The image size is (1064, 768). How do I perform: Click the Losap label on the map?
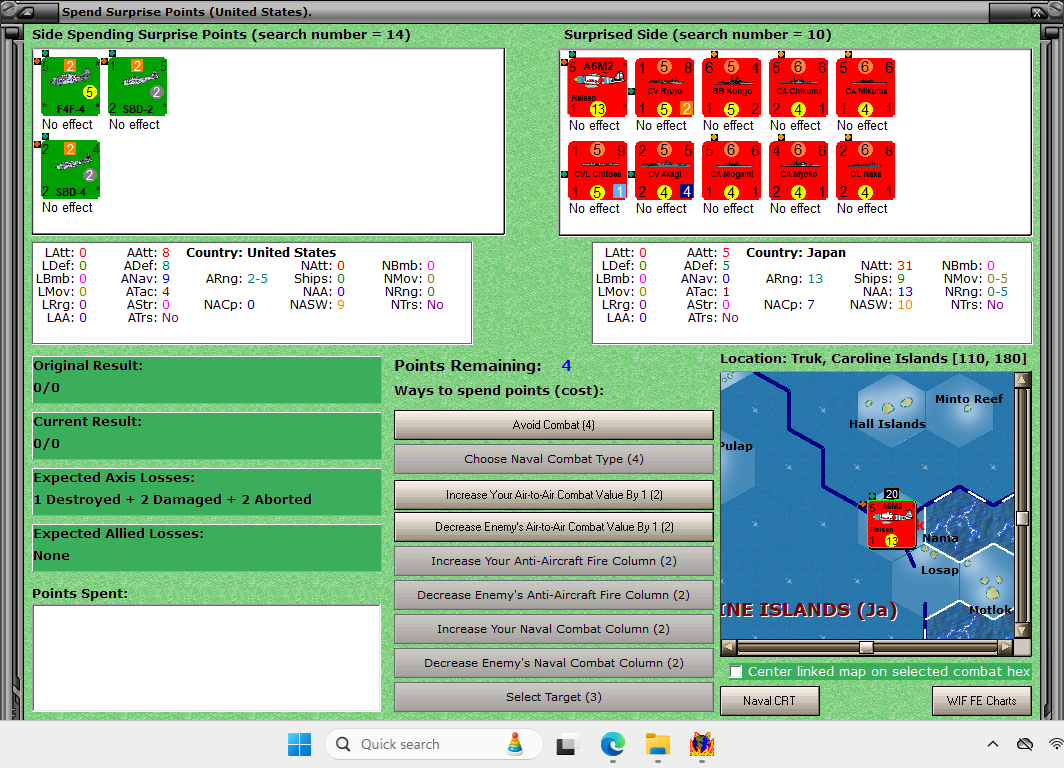tap(939, 570)
